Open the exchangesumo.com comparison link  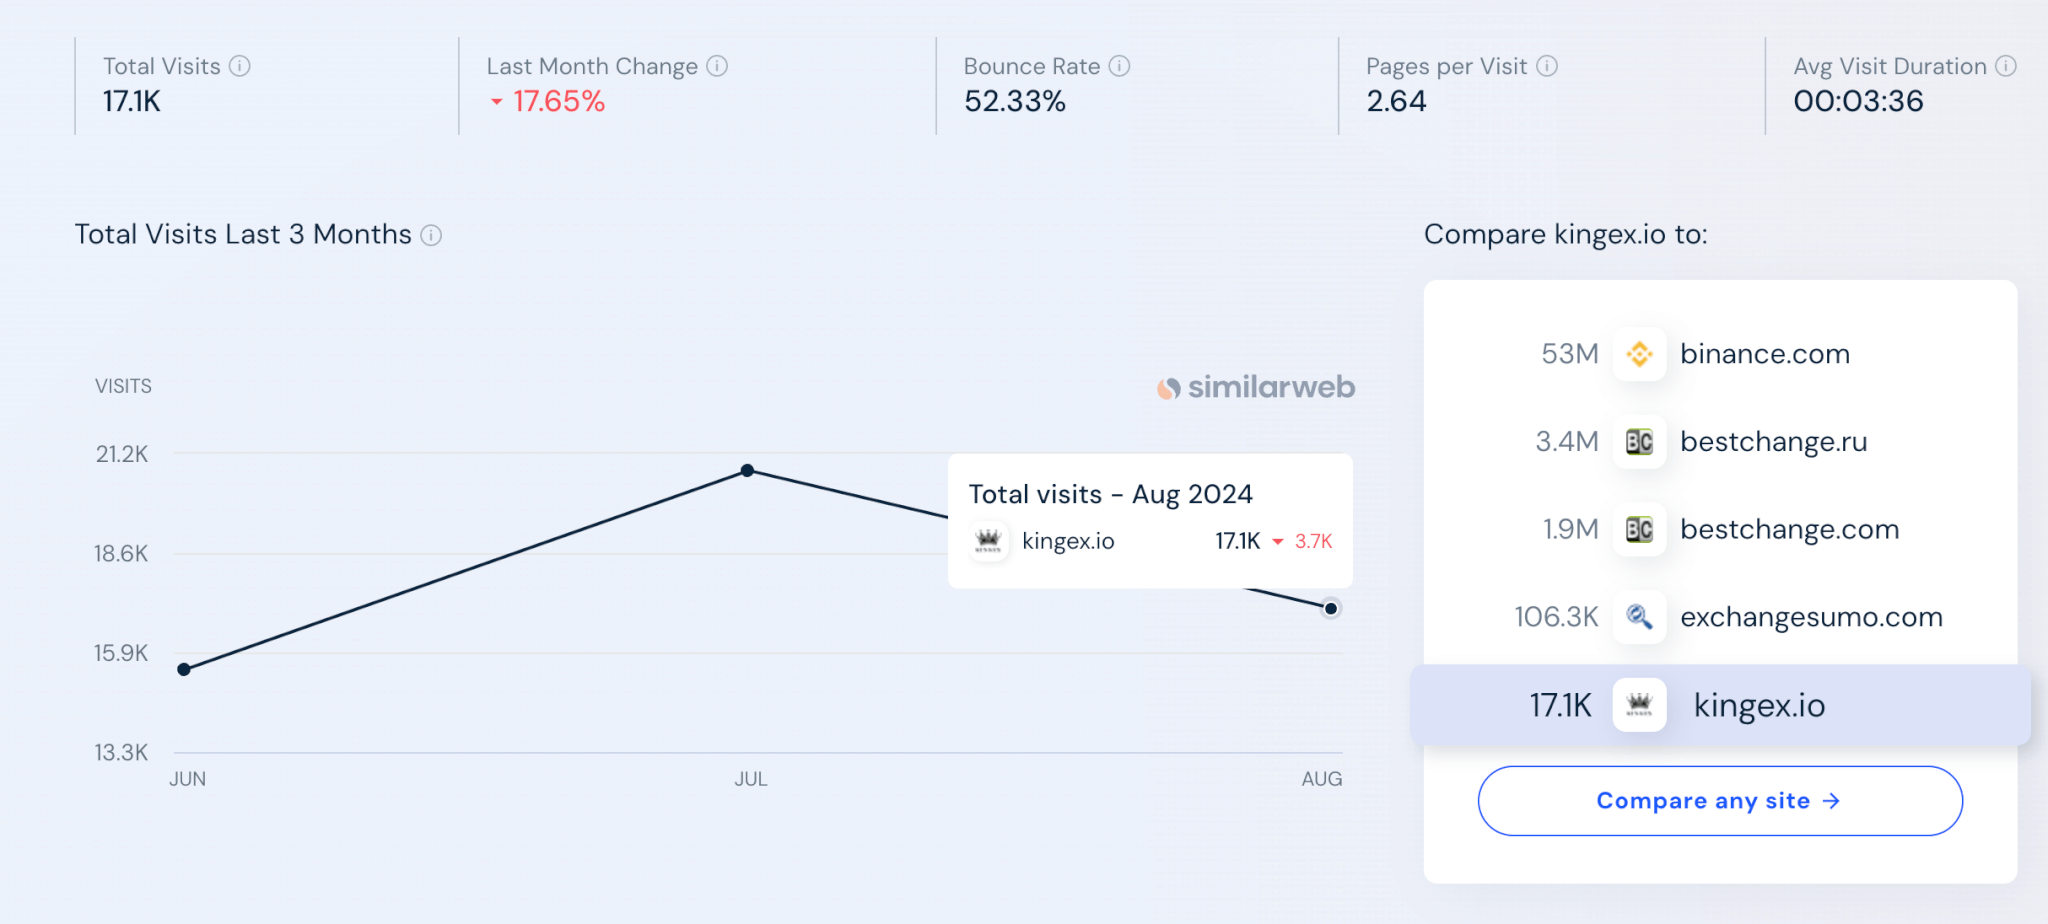[x=1811, y=617]
